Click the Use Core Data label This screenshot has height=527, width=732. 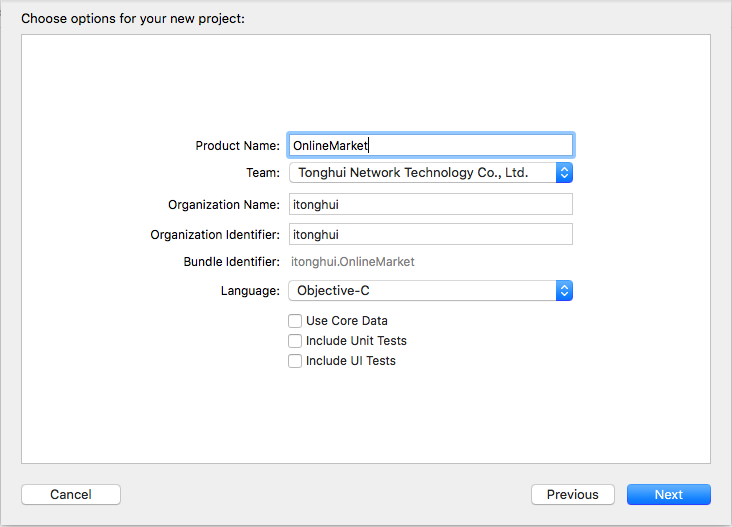point(347,321)
